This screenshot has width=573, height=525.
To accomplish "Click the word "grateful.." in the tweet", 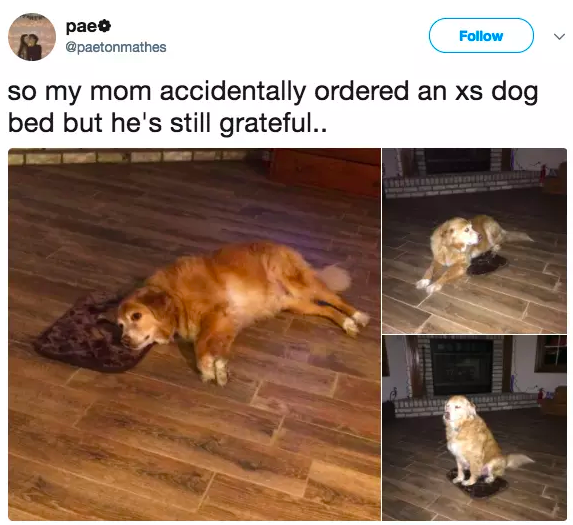I will coord(273,123).
